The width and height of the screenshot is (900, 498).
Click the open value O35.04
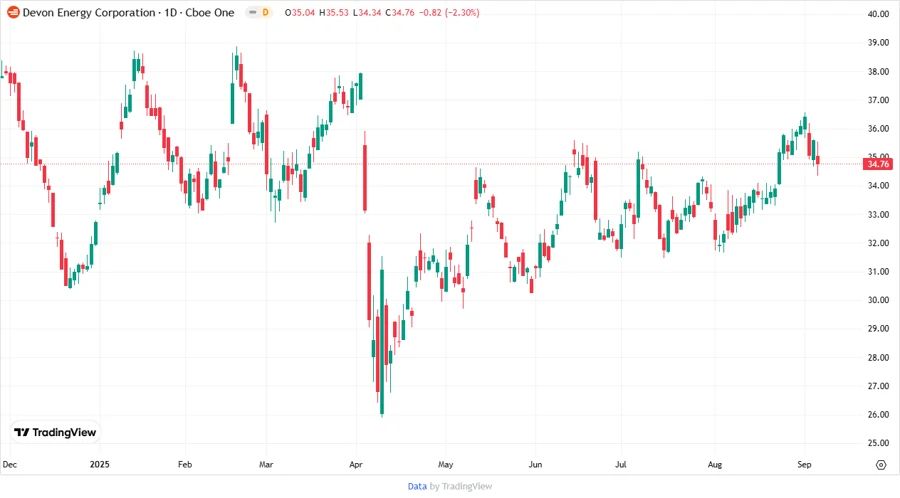point(300,12)
